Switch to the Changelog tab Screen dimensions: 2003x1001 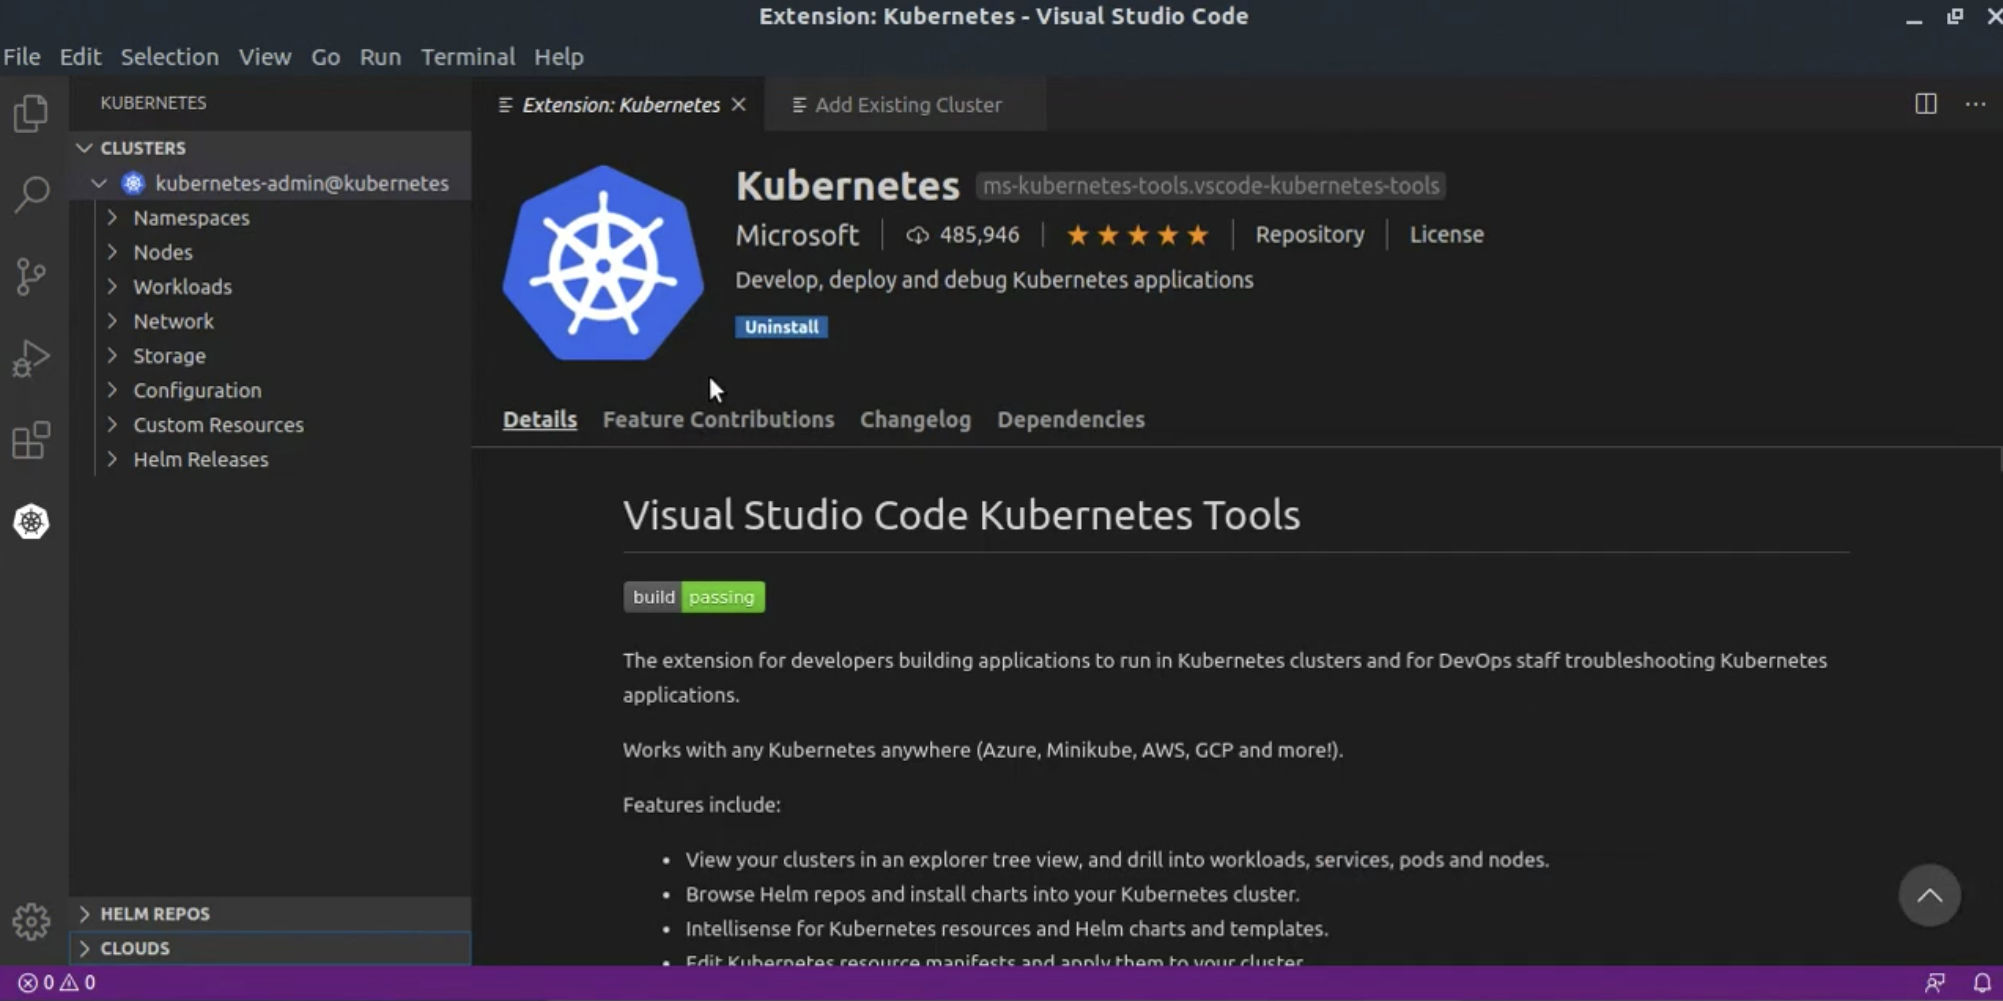coord(915,420)
